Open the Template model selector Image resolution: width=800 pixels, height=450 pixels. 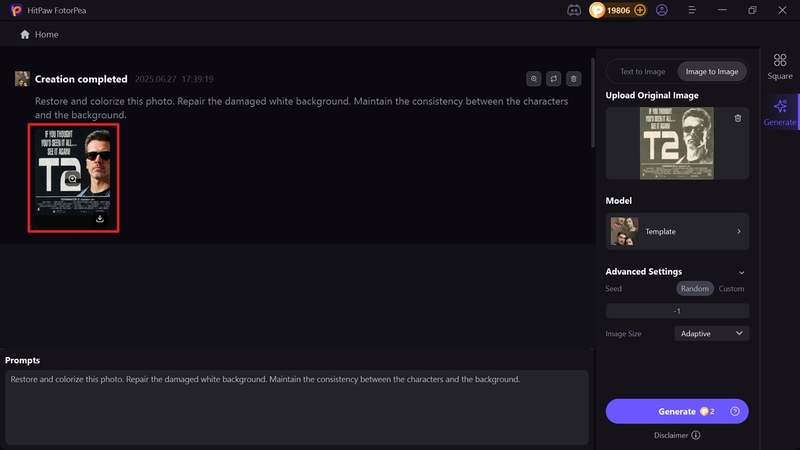coord(677,231)
